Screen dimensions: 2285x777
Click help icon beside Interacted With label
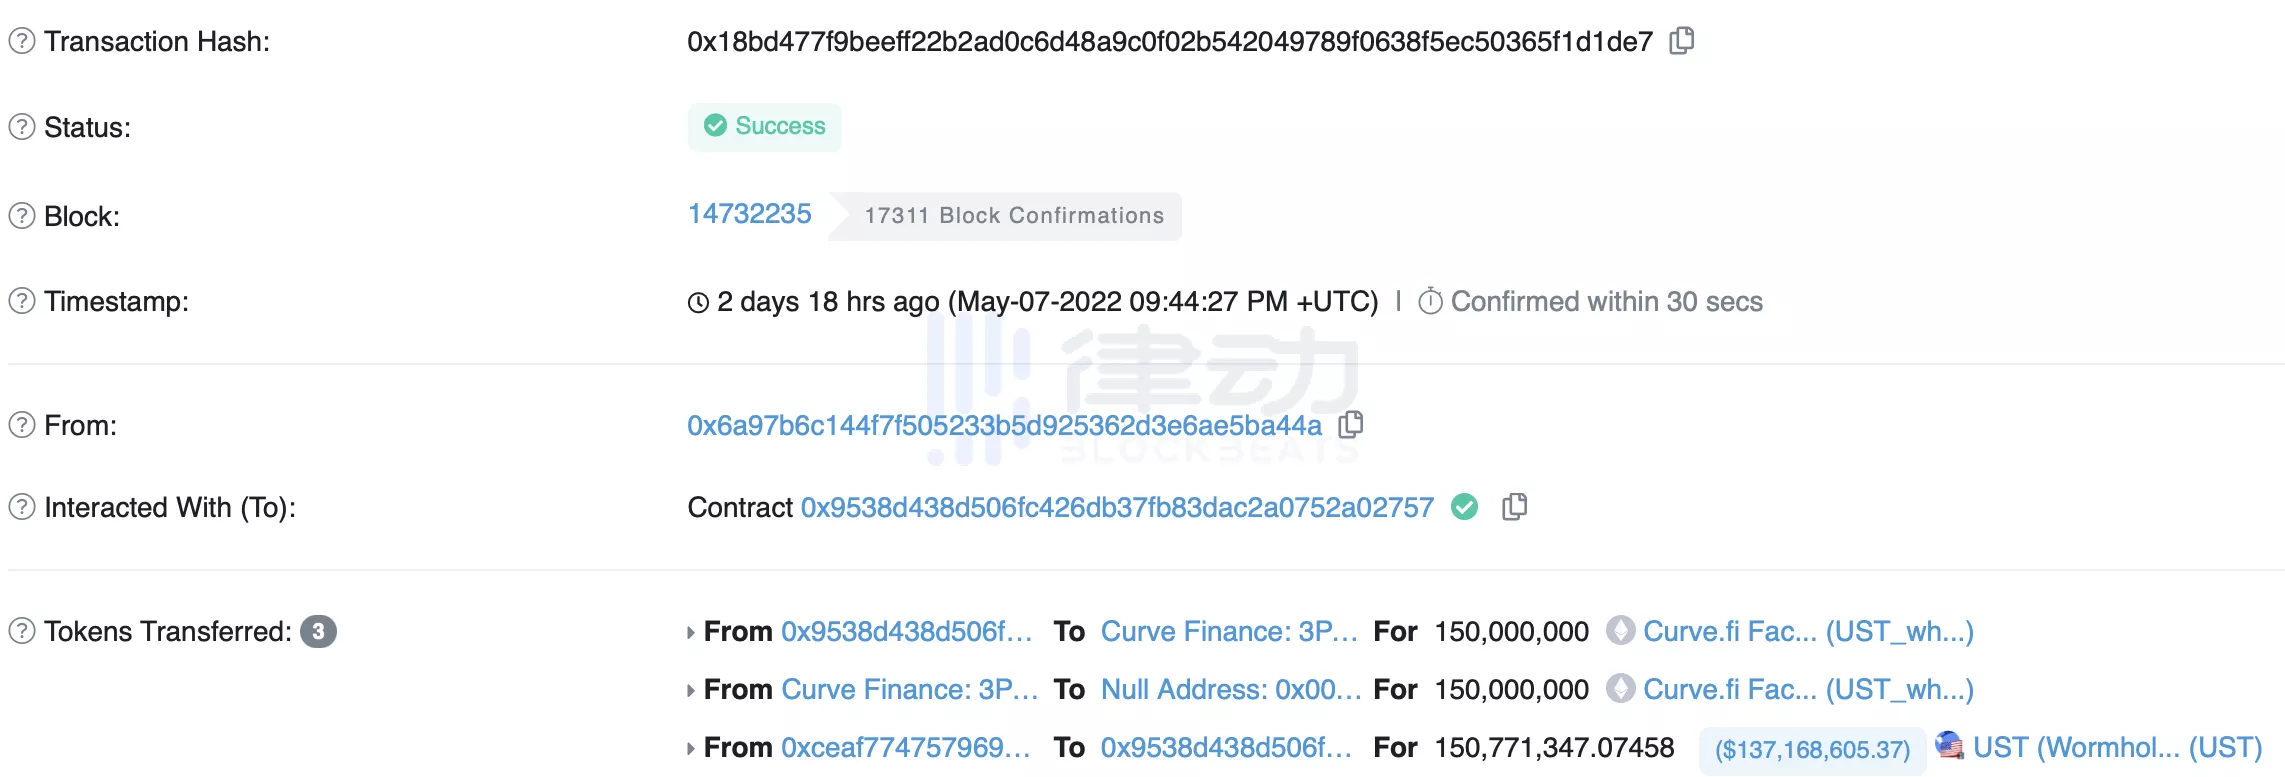point(22,507)
